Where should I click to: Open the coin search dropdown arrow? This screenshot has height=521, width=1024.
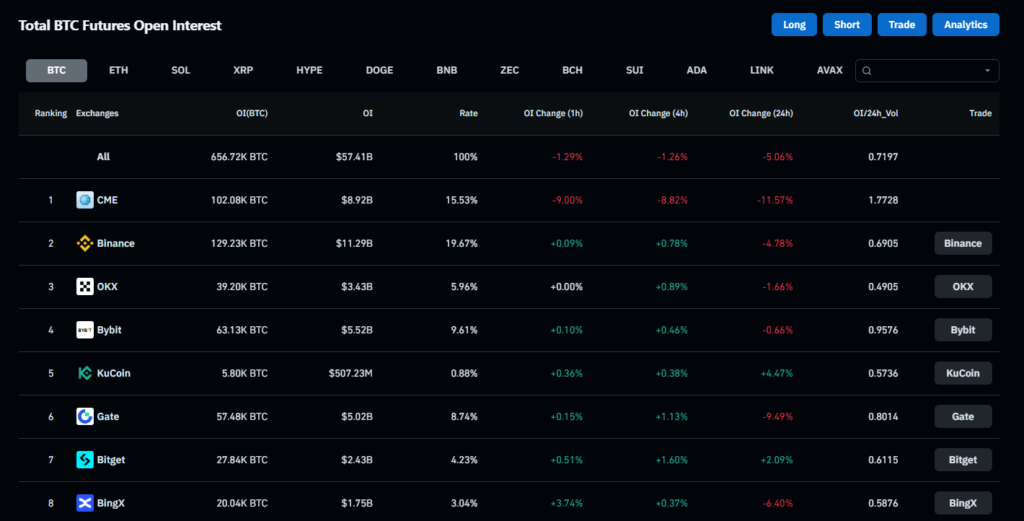pos(988,71)
